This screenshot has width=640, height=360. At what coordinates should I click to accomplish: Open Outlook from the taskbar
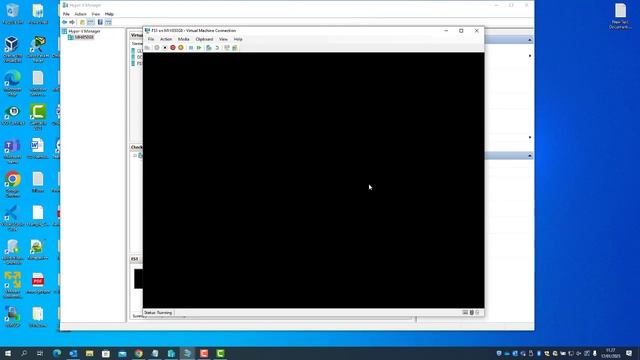point(73,353)
